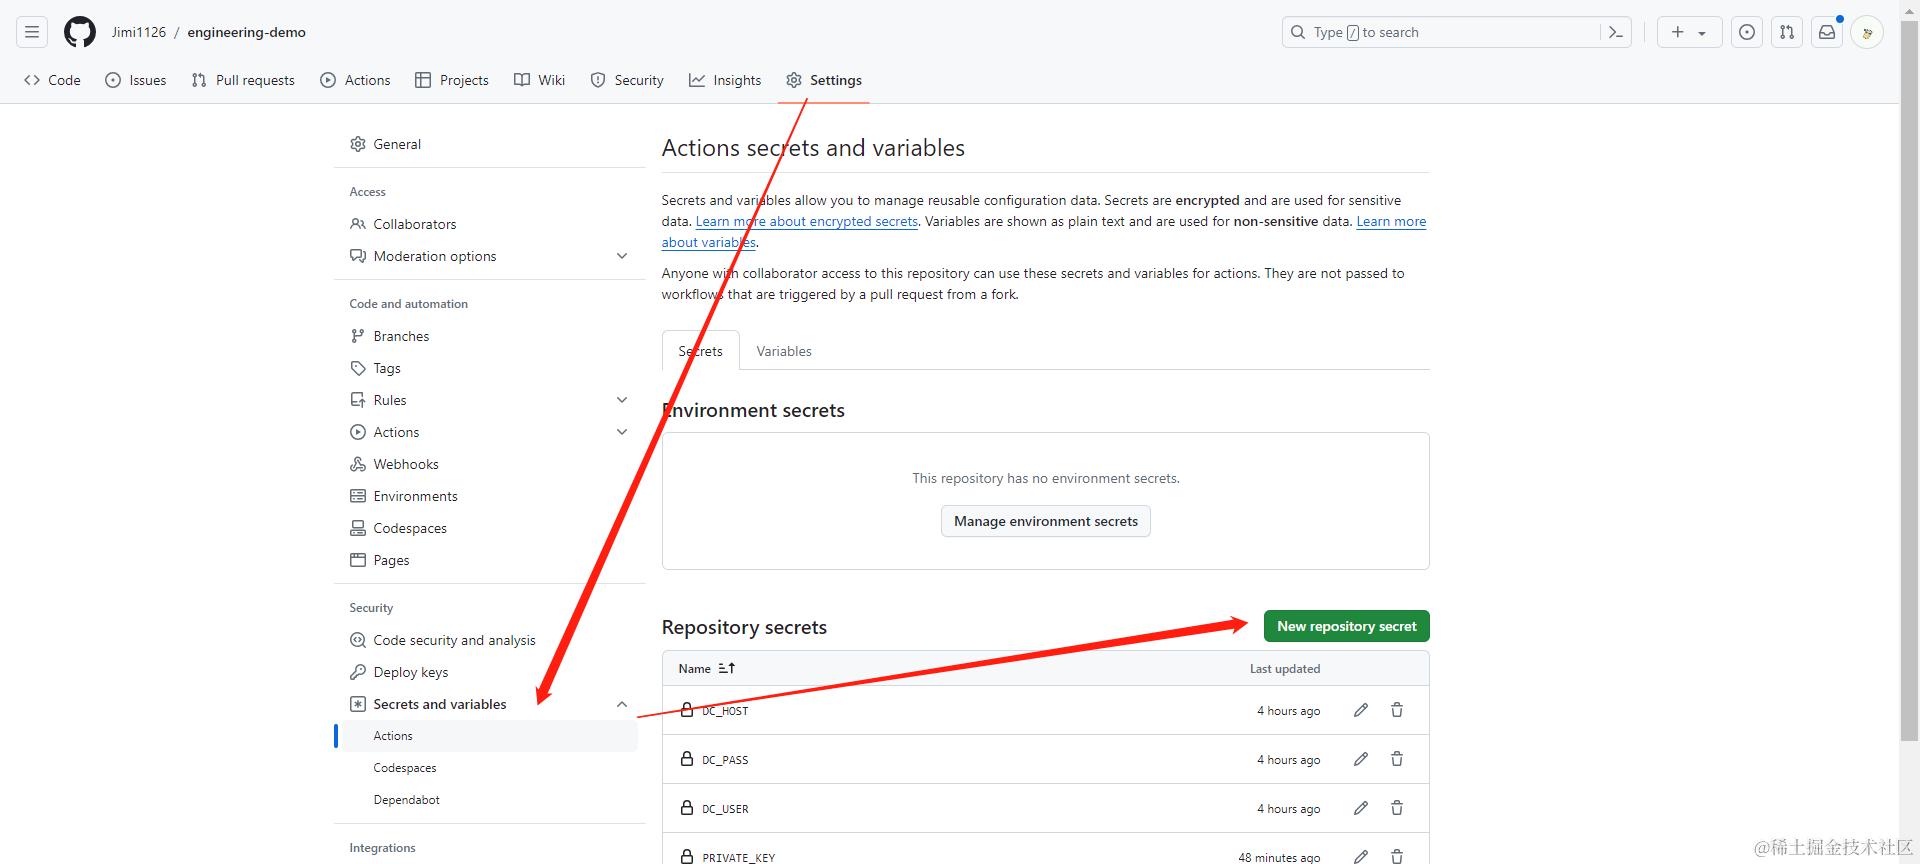Click Manage environment secrets button
This screenshot has height=864, width=1920.
pyautogui.click(x=1045, y=521)
